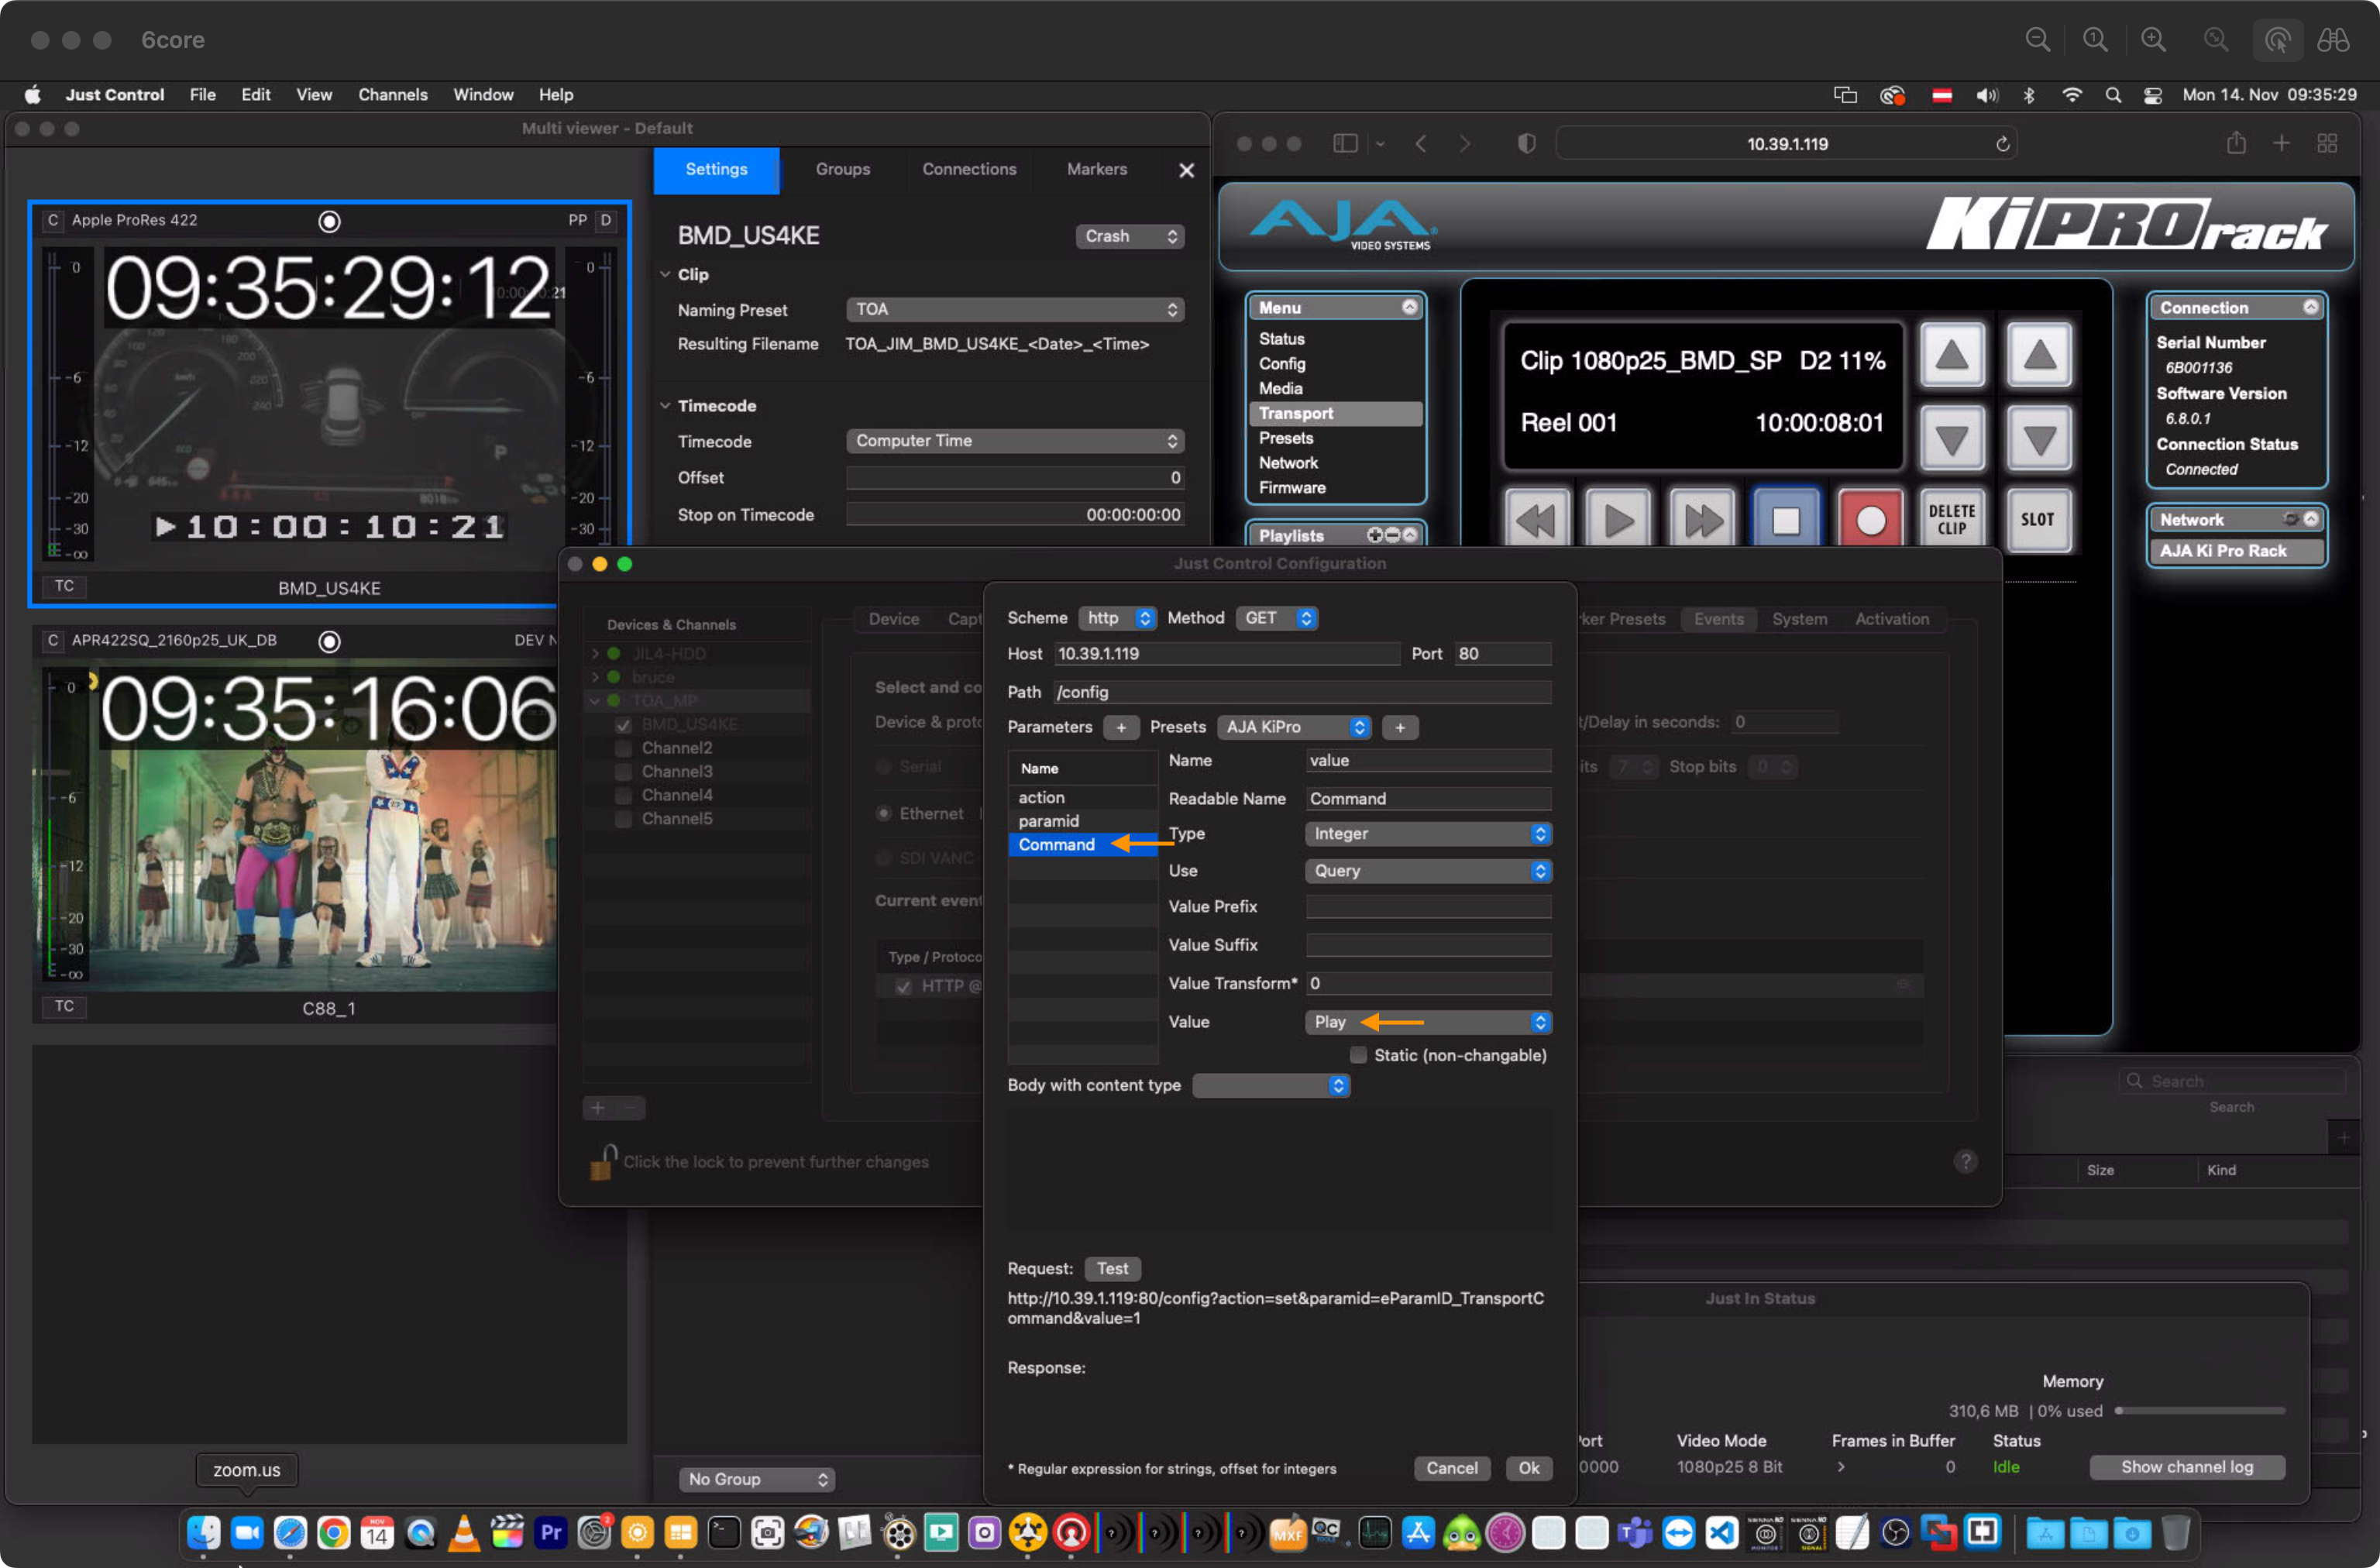2380x1568 pixels.
Task: Click the Safari reload page icon
Action: pos(2002,144)
